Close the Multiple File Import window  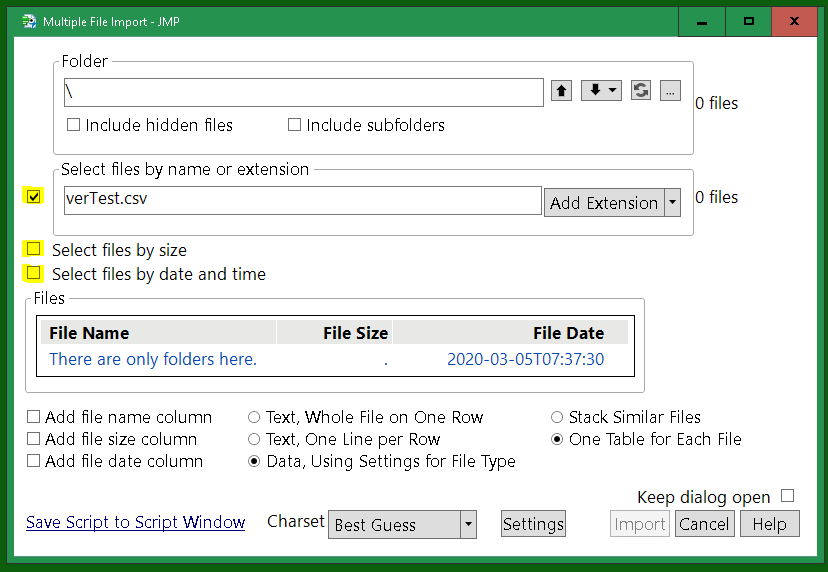(794, 21)
